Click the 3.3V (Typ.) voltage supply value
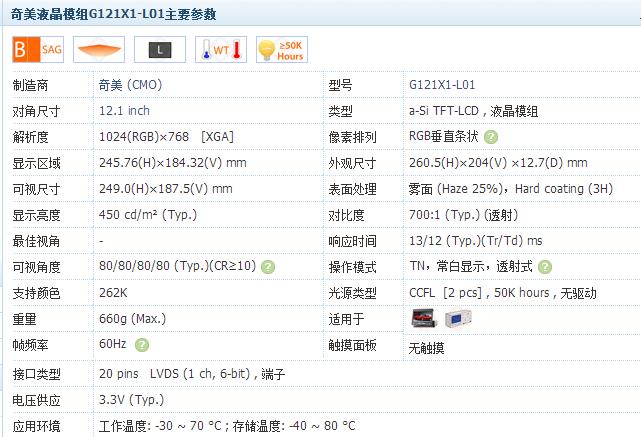Screen dimensions: 641x437 131,400
